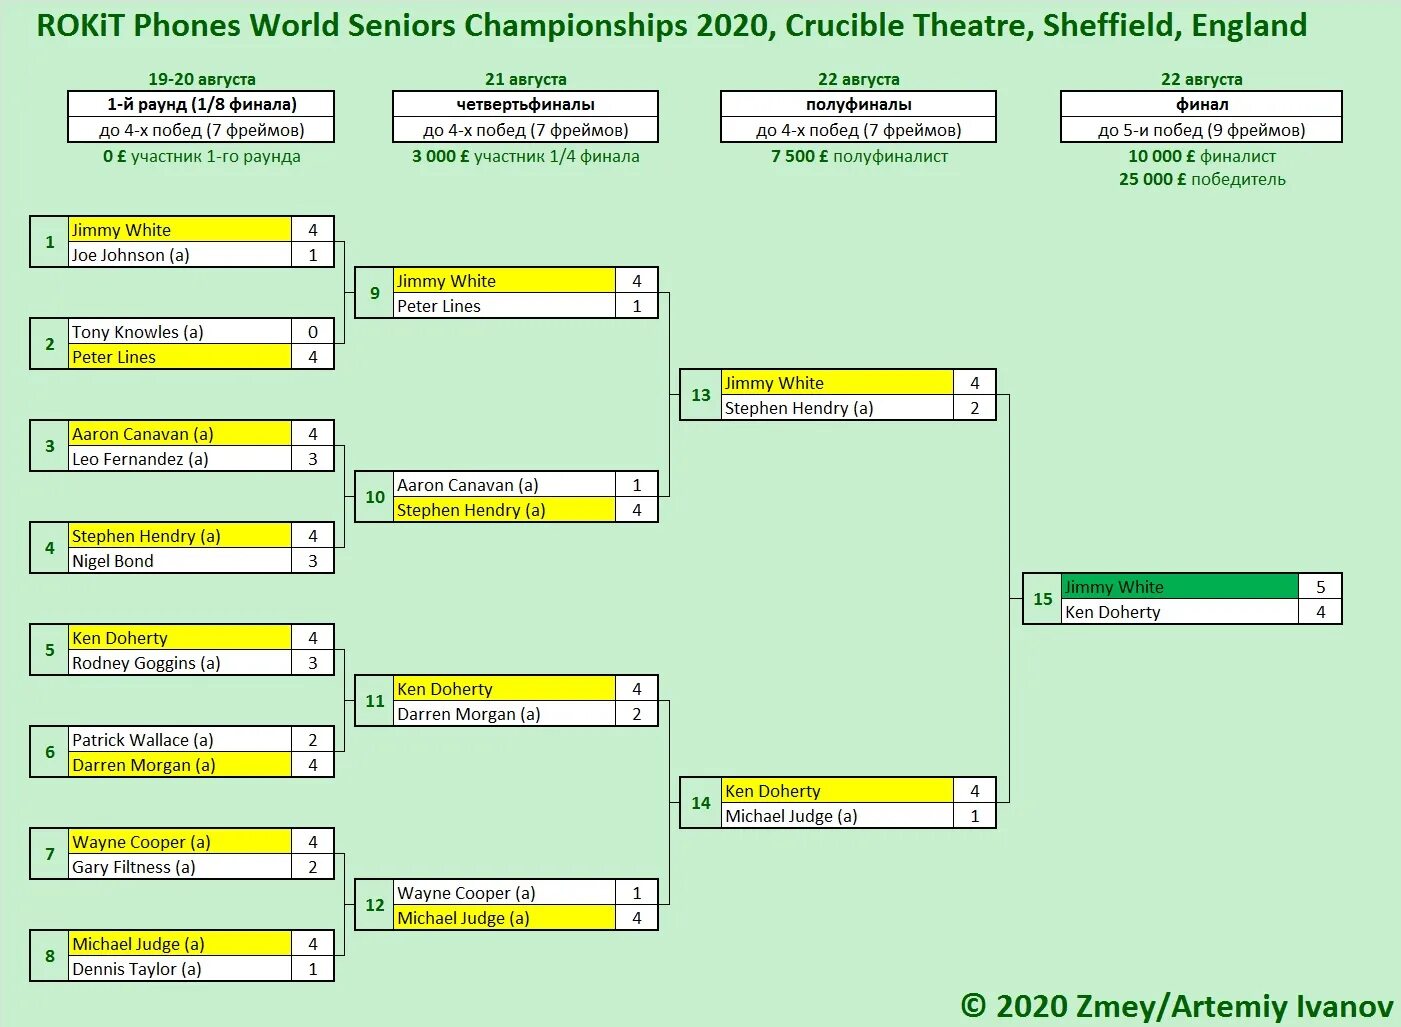The width and height of the screenshot is (1401, 1027).
Task: Click Michael Judge (a) in semifinal 14
Action: click(x=837, y=816)
